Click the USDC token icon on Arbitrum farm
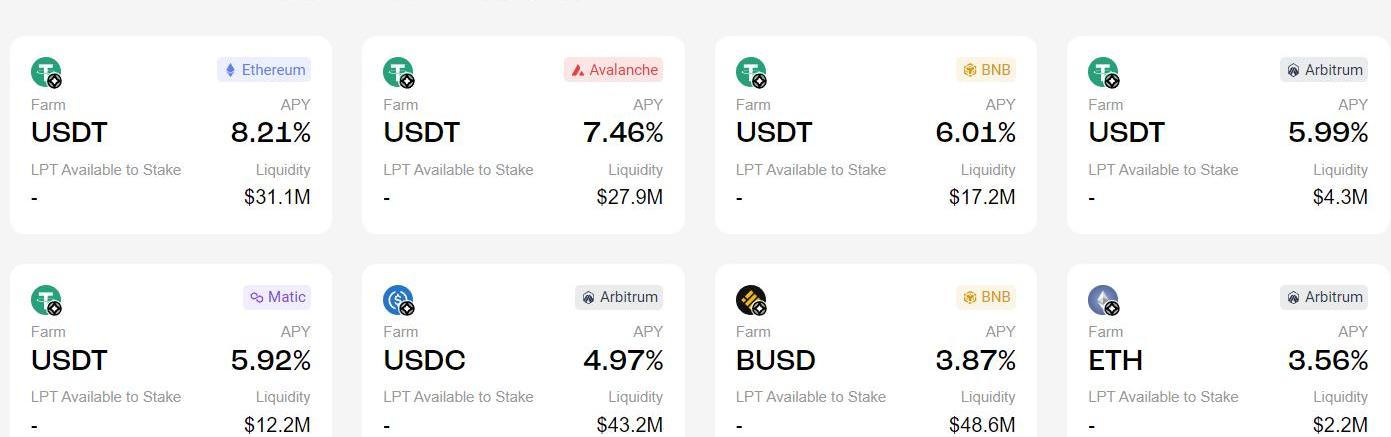 coord(398,300)
